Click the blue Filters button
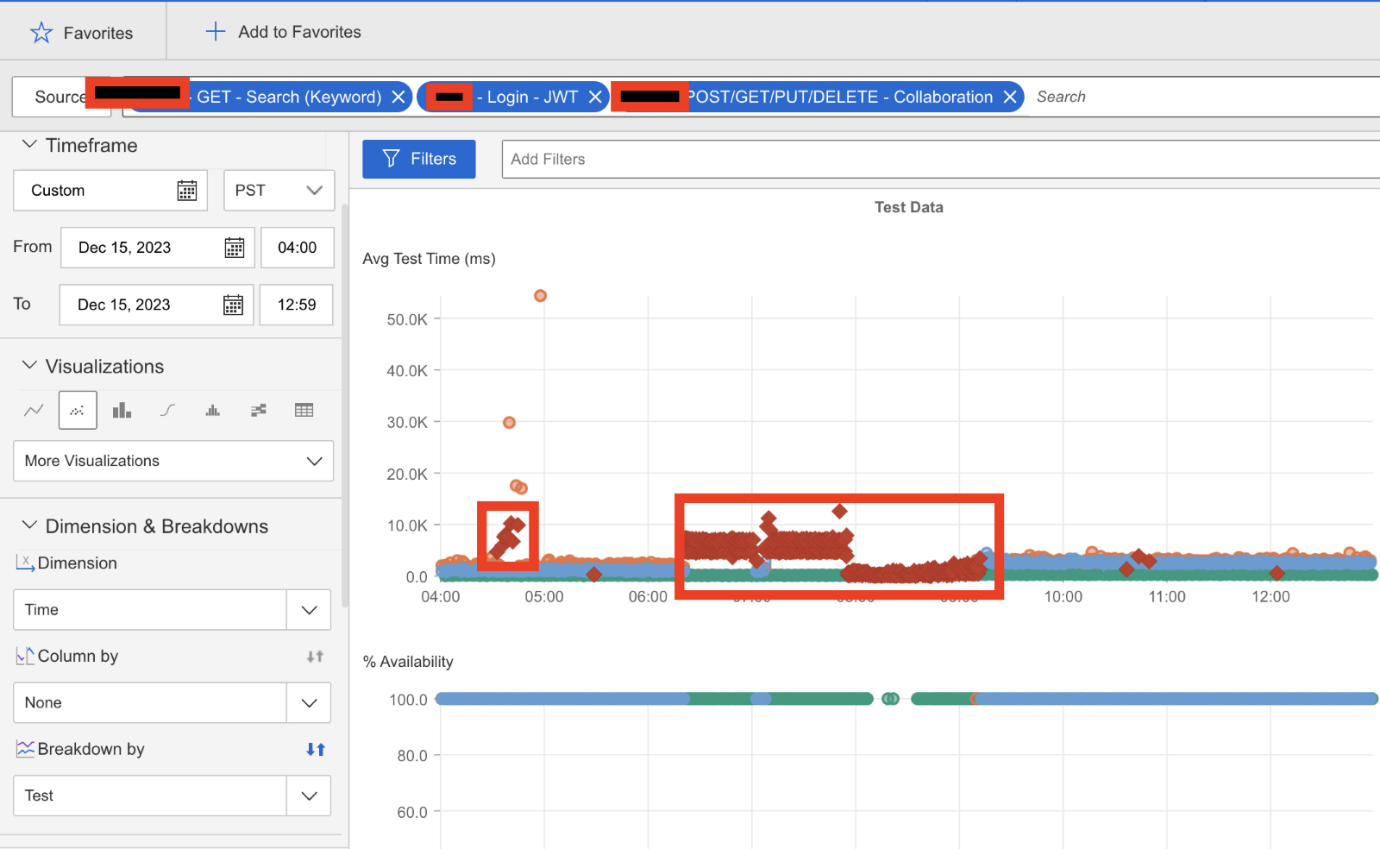The height and width of the screenshot is (849, 1380). pyautogui.click(x=418, y=159)
